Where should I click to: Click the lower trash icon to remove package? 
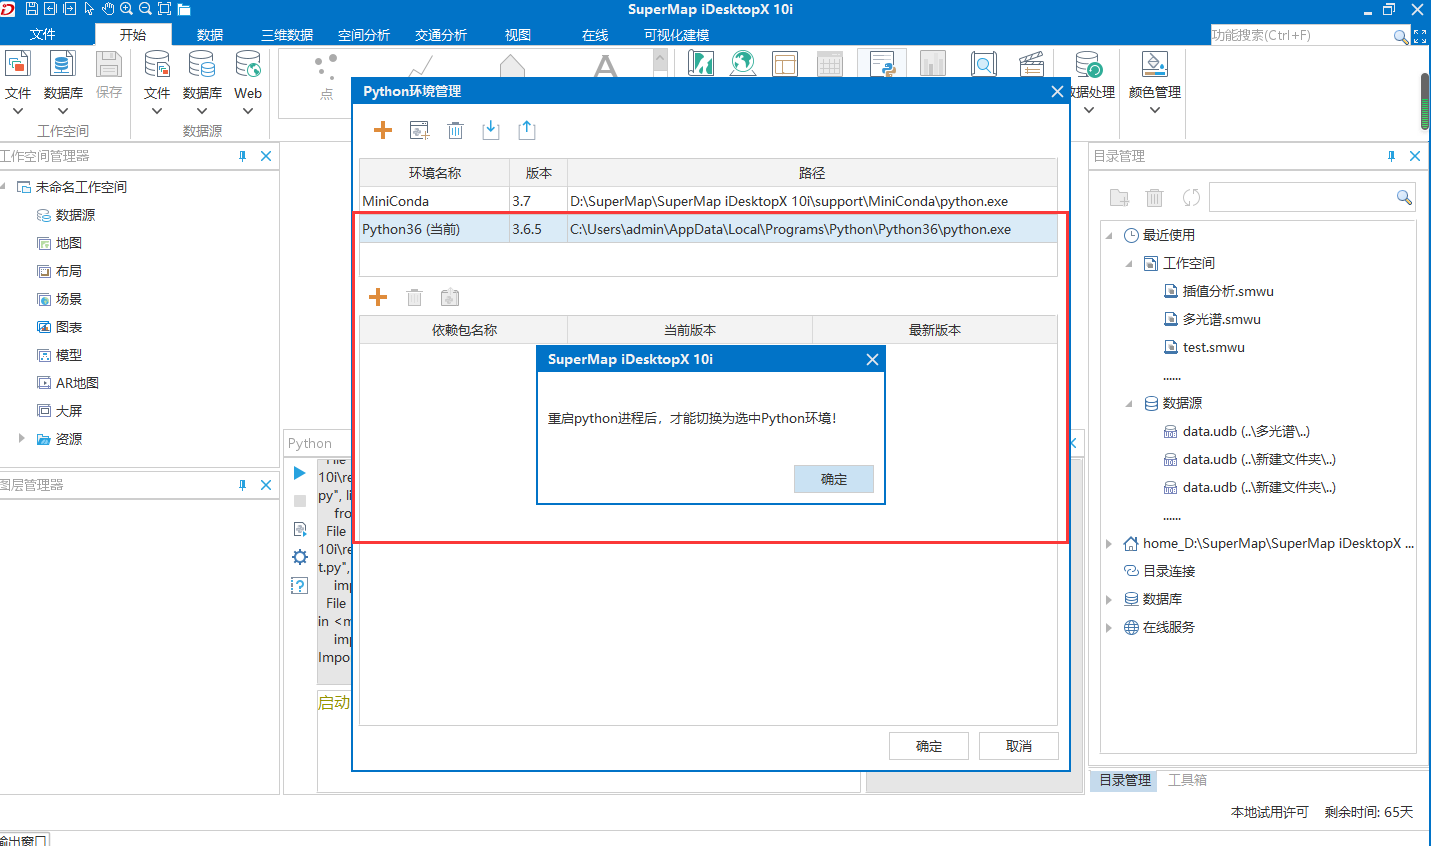click(x=414, y=297)
